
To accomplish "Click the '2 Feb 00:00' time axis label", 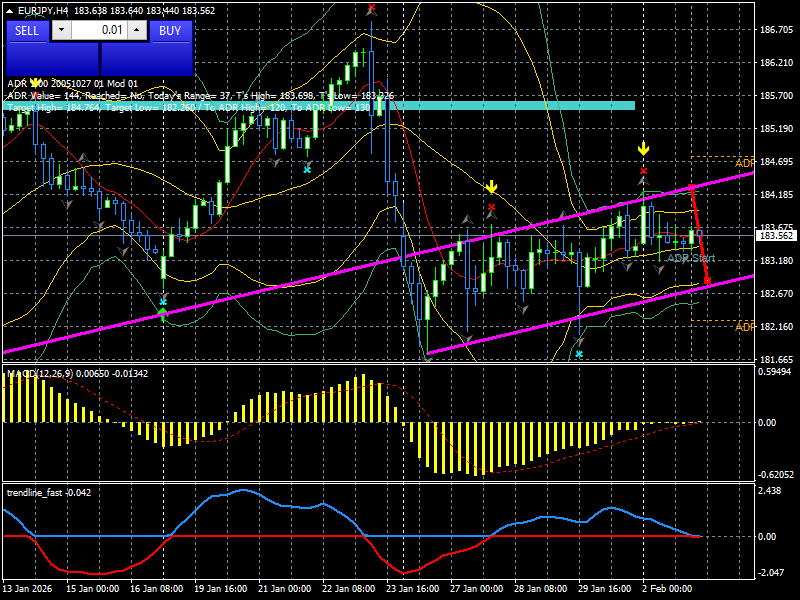I will click(667, 588).
